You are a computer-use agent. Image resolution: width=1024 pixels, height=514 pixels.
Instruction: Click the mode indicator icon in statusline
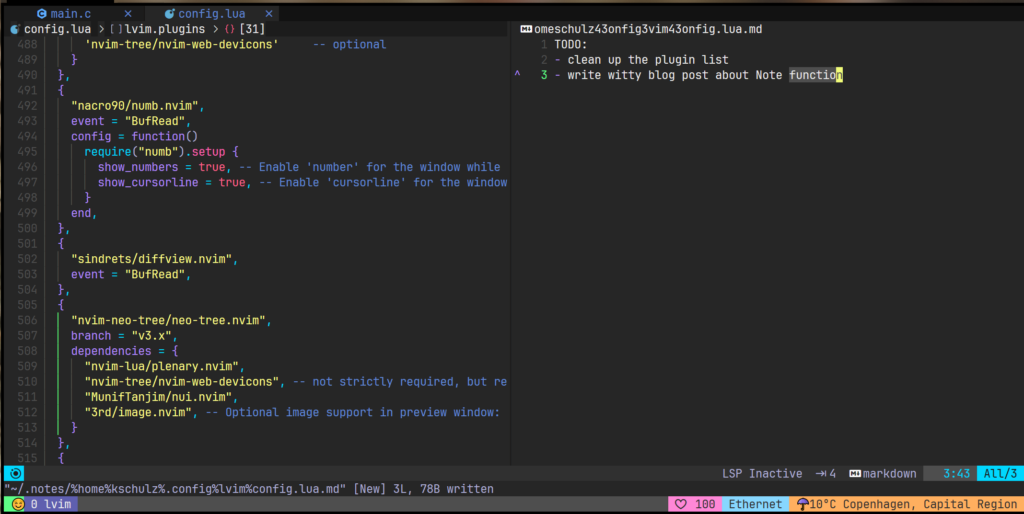coord(16,474)
